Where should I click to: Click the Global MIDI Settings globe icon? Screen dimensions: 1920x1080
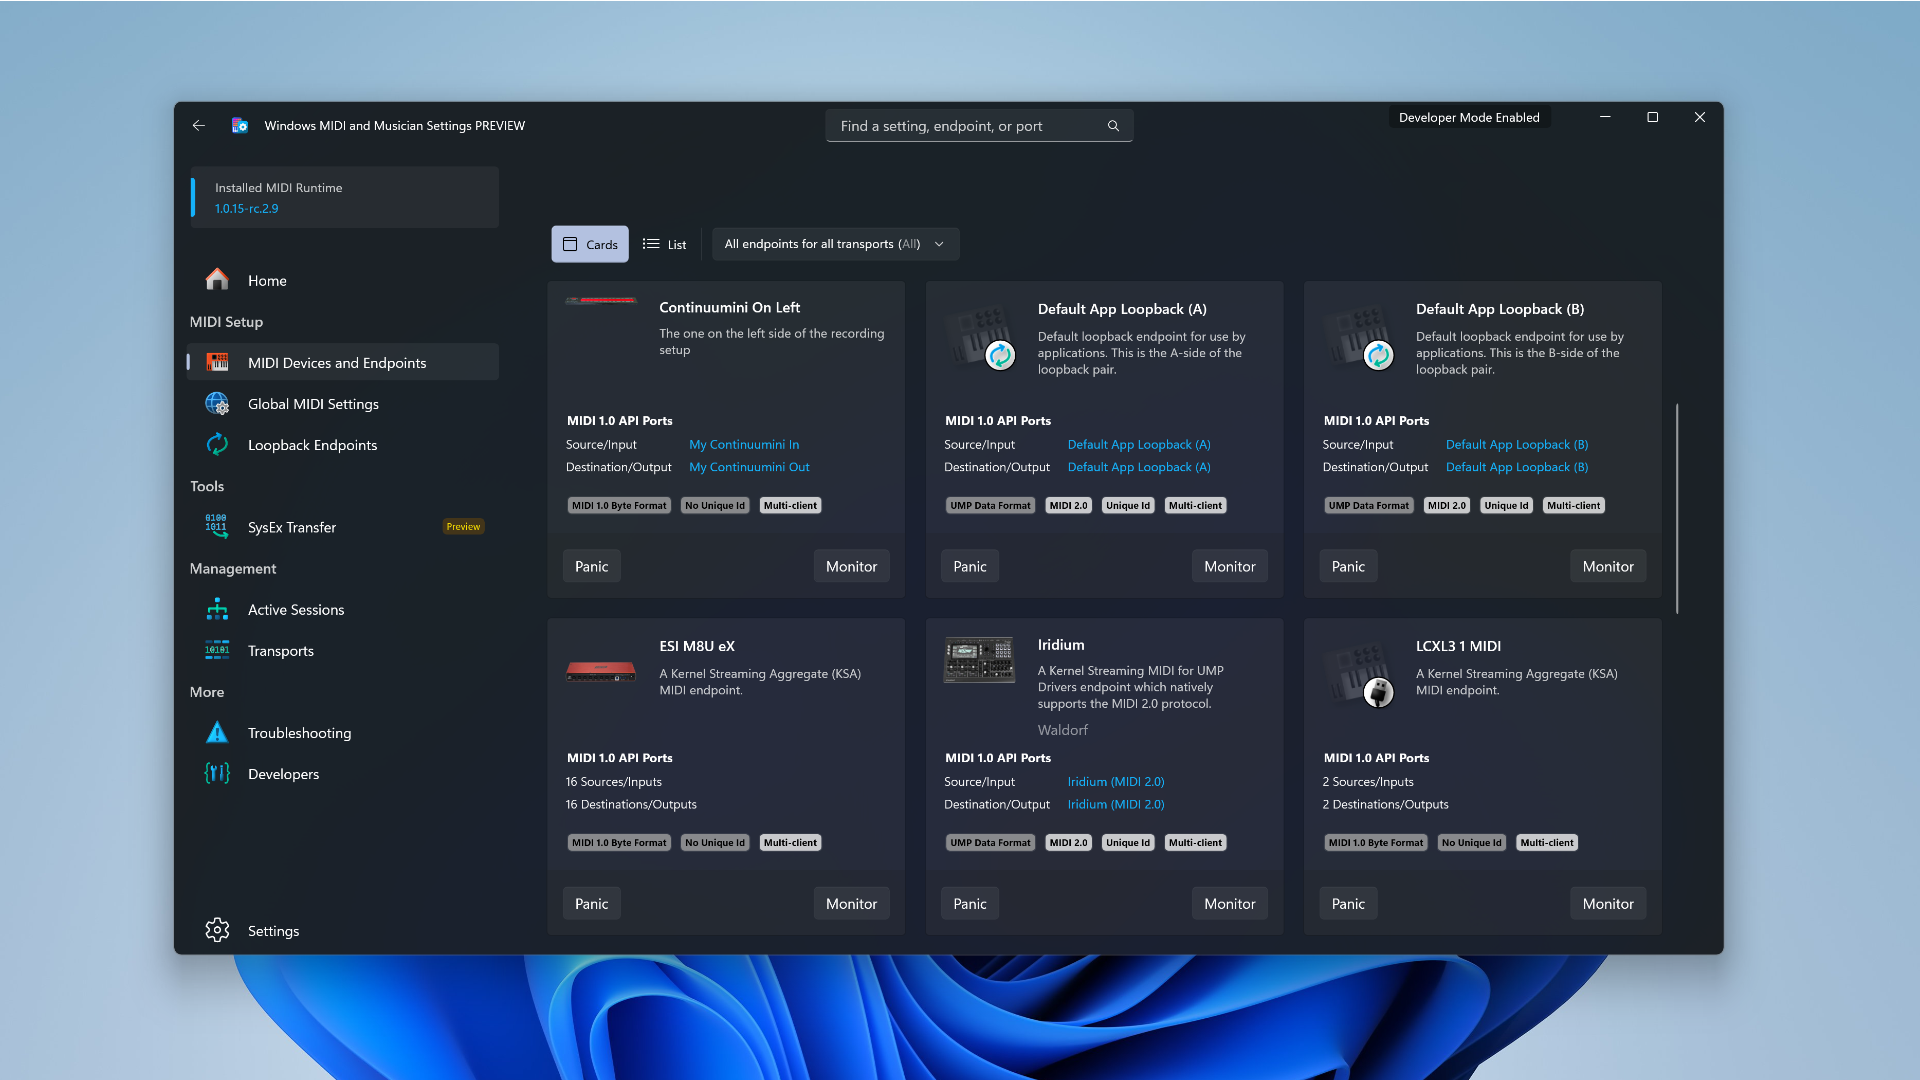point(217,403)
